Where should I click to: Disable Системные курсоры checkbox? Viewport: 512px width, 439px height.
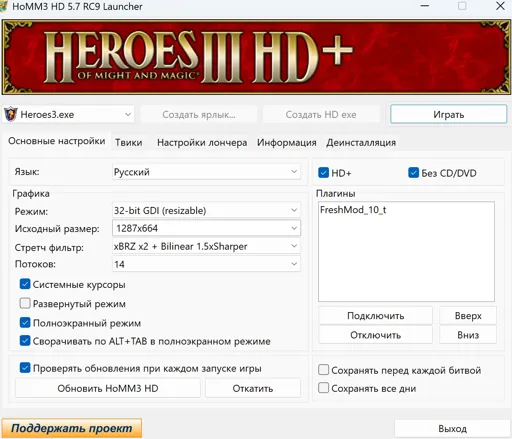pos(25,284)
